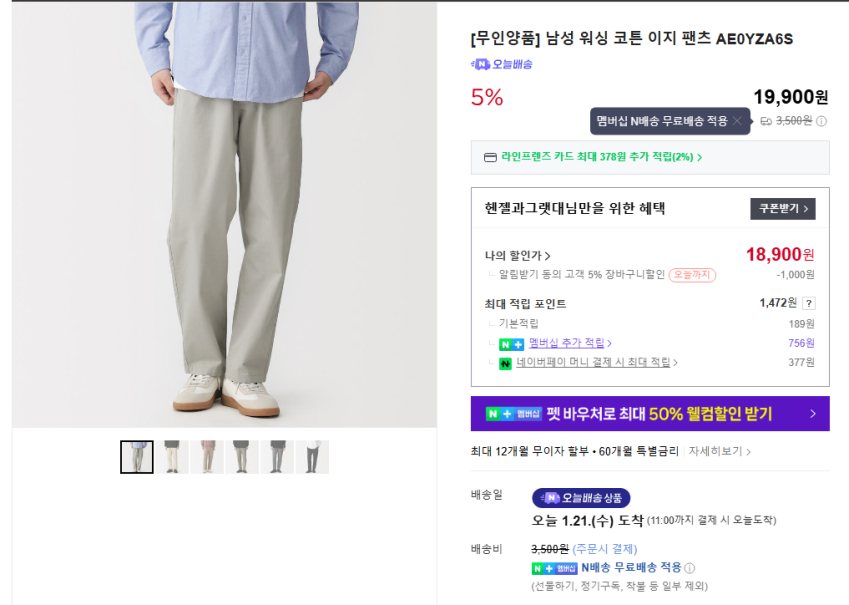
Task: Click the info icon beside N배송 무료배송 적용
Action: coord(689,570)
